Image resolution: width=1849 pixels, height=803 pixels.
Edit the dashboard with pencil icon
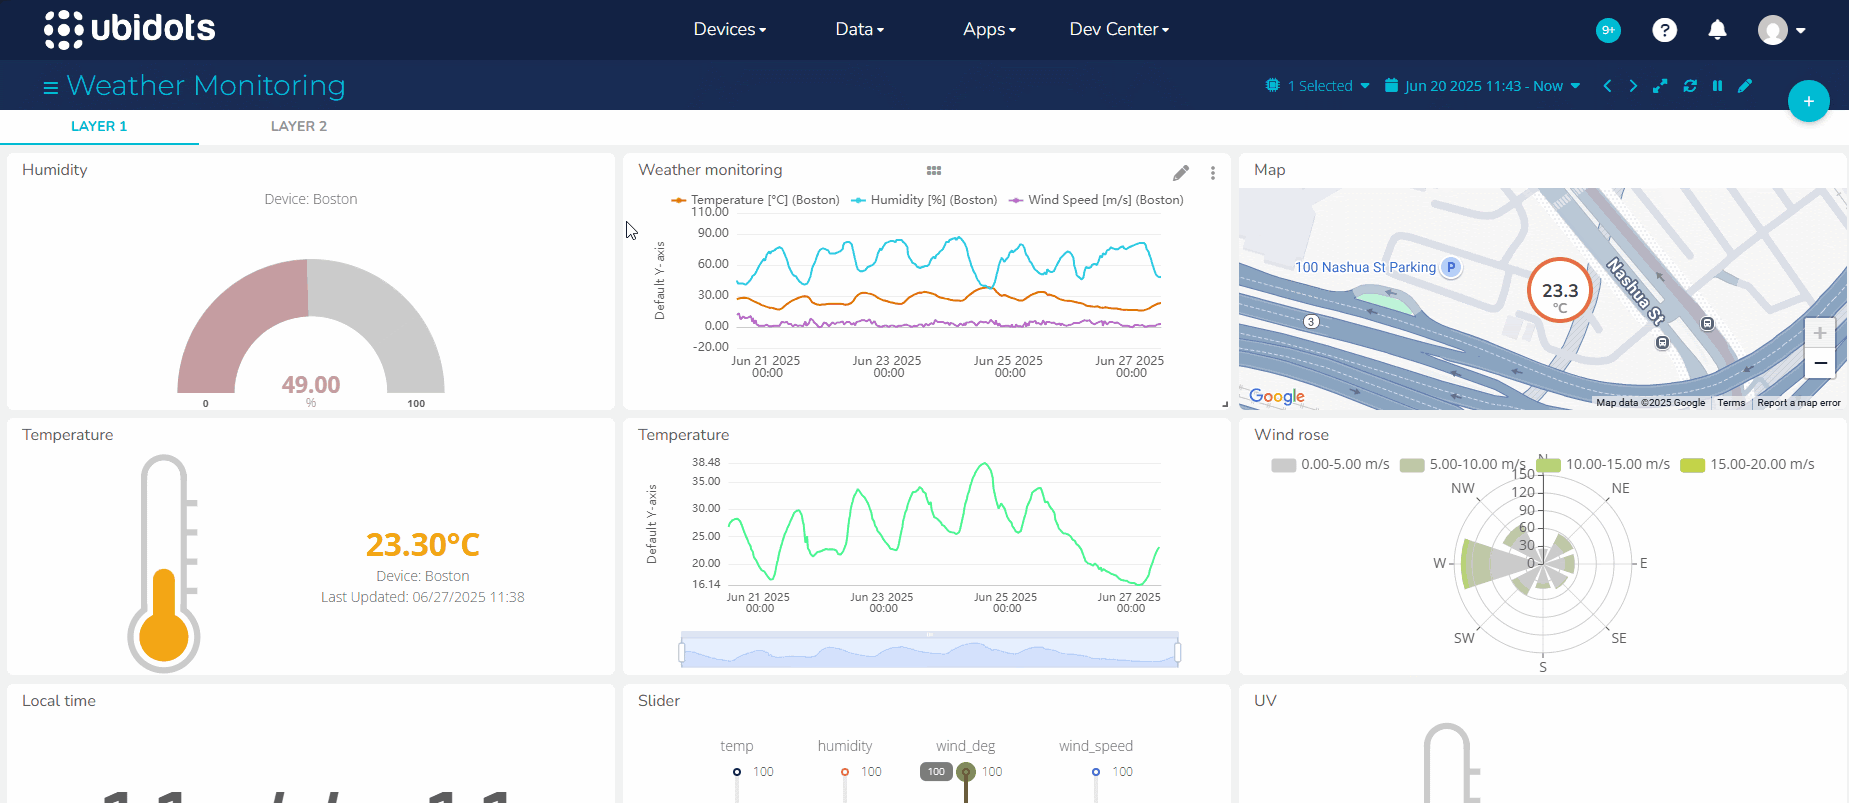pos(1745,86)
